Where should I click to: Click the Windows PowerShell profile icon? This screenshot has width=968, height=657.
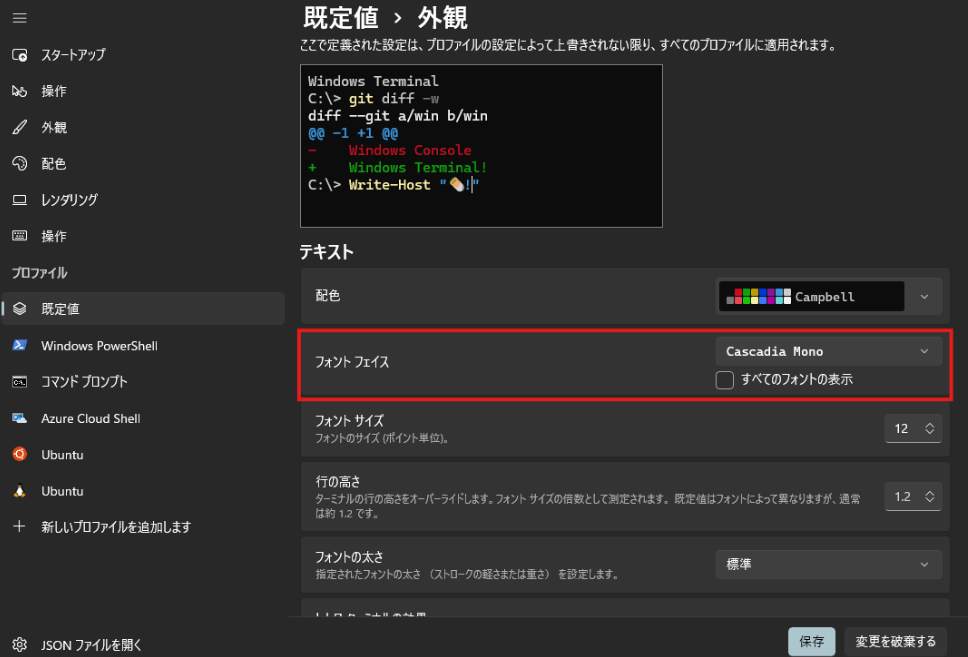click(x=20, y=345)
